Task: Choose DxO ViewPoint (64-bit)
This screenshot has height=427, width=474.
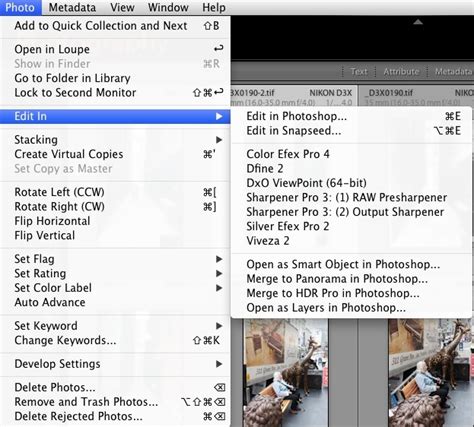Action: 351,183
